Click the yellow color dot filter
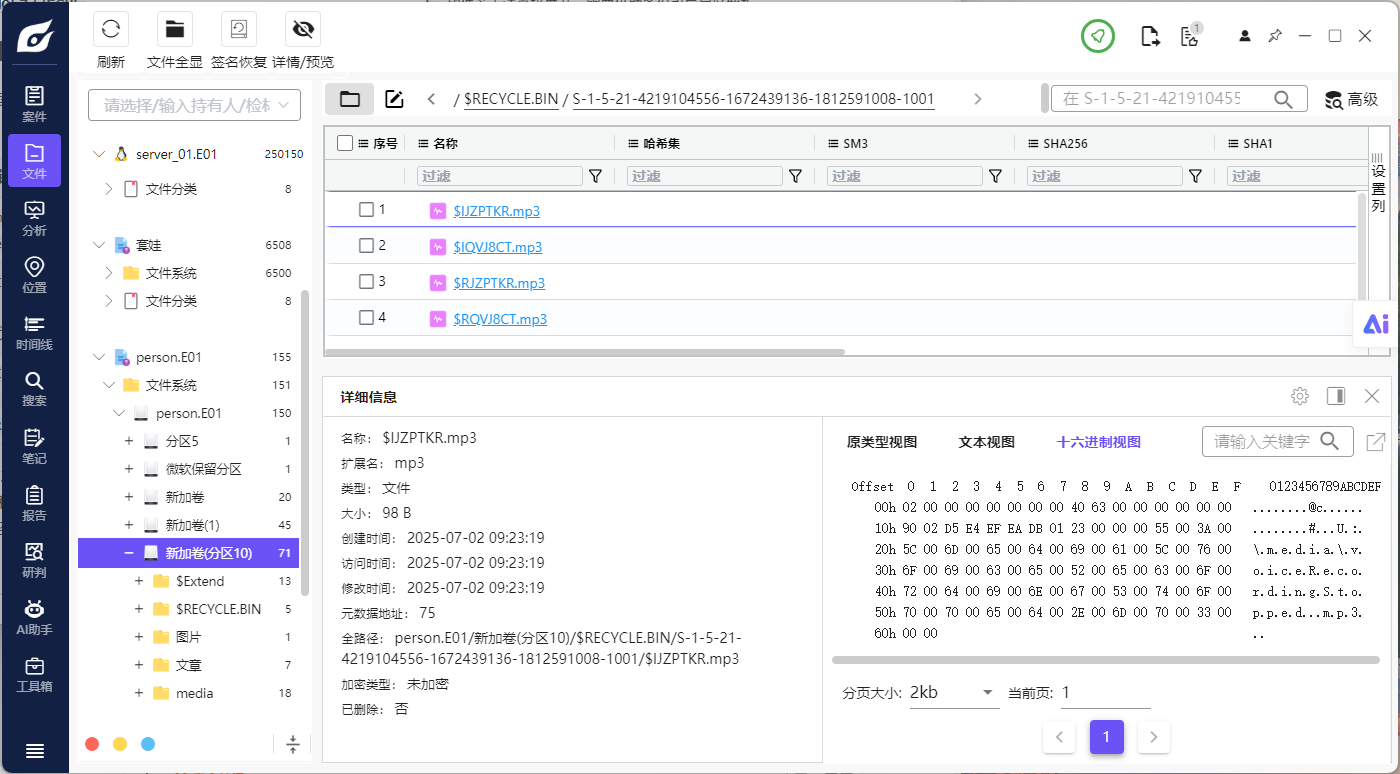 click(120, 744)
